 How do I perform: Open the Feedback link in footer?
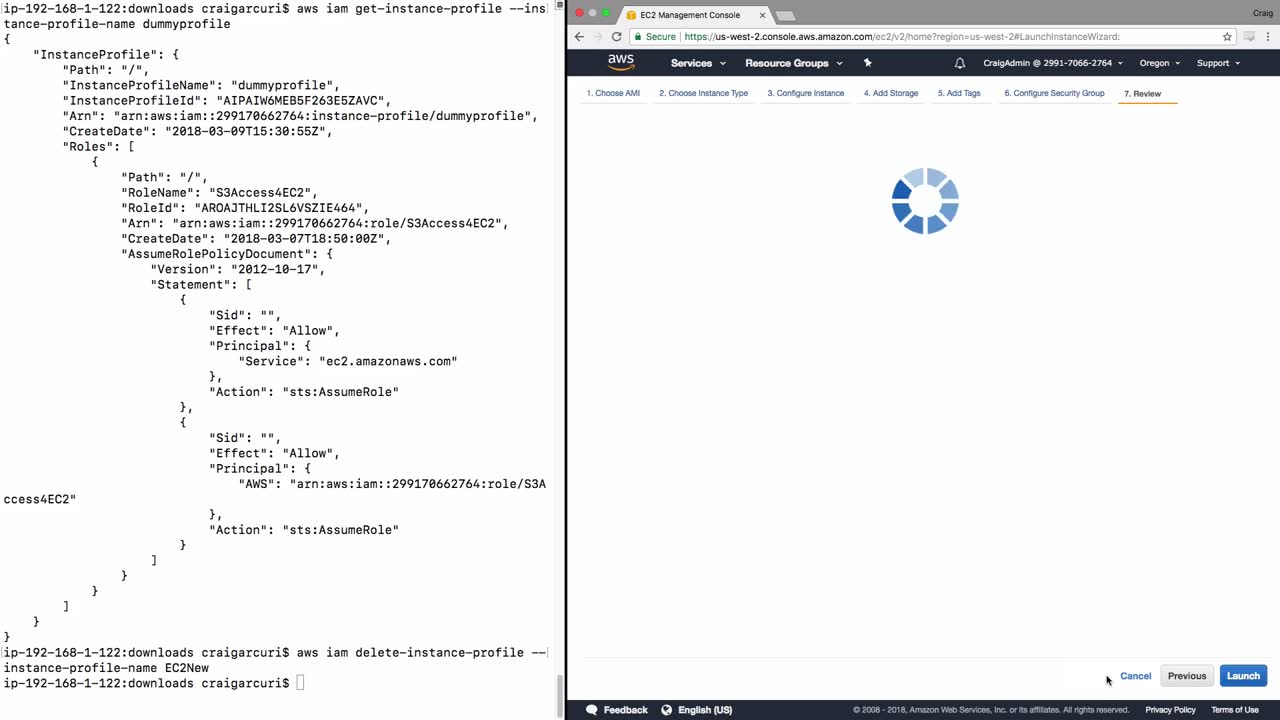pos(626,710)
